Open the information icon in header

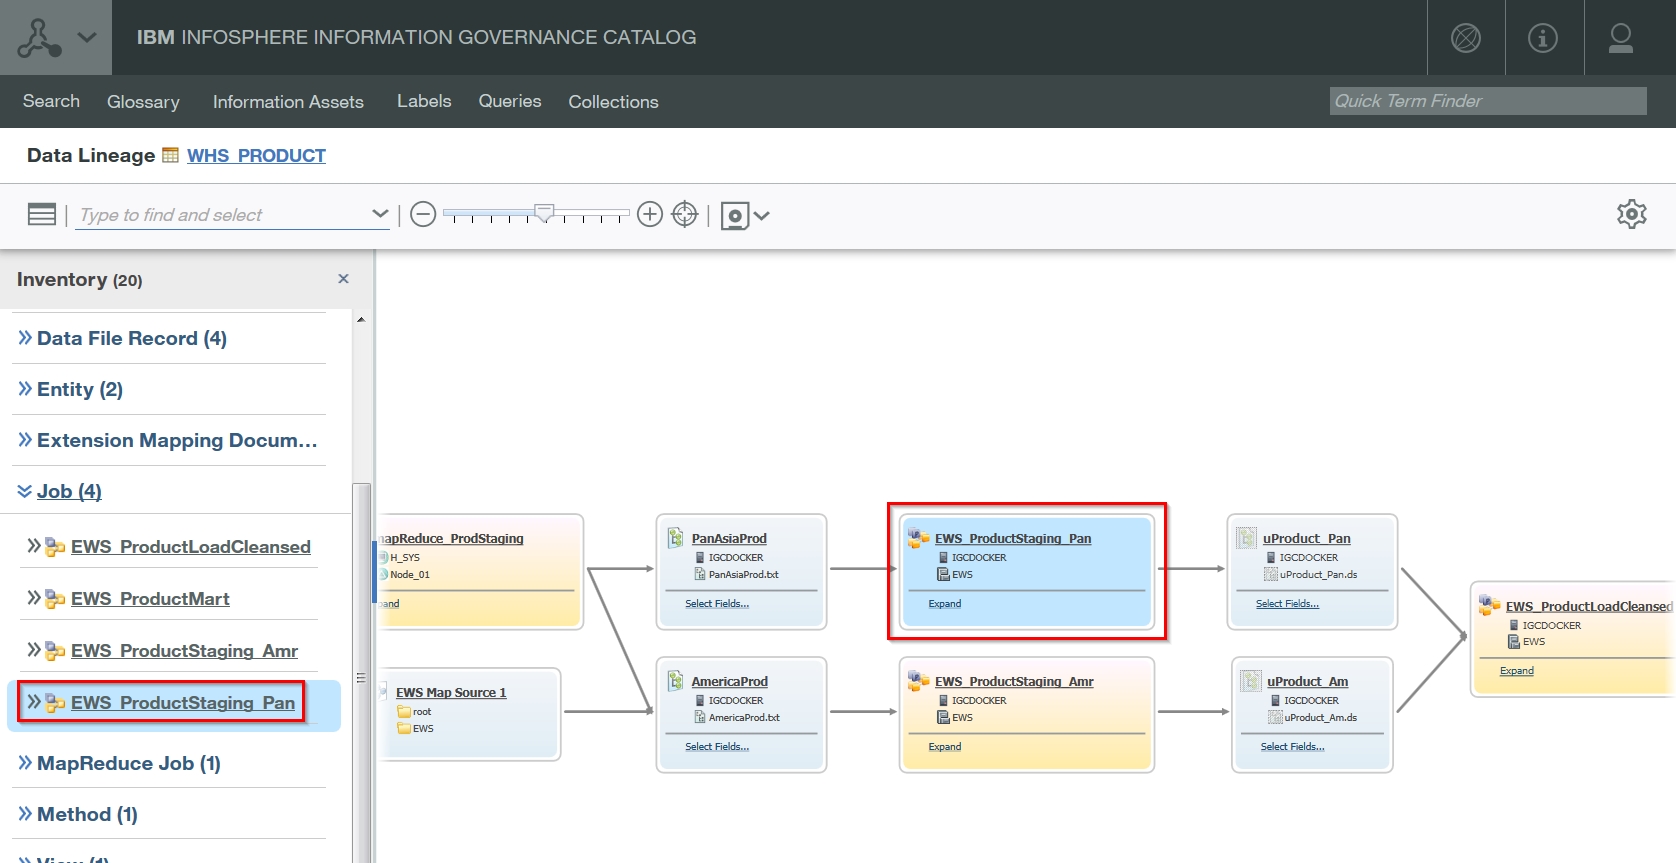(1543, 38)
